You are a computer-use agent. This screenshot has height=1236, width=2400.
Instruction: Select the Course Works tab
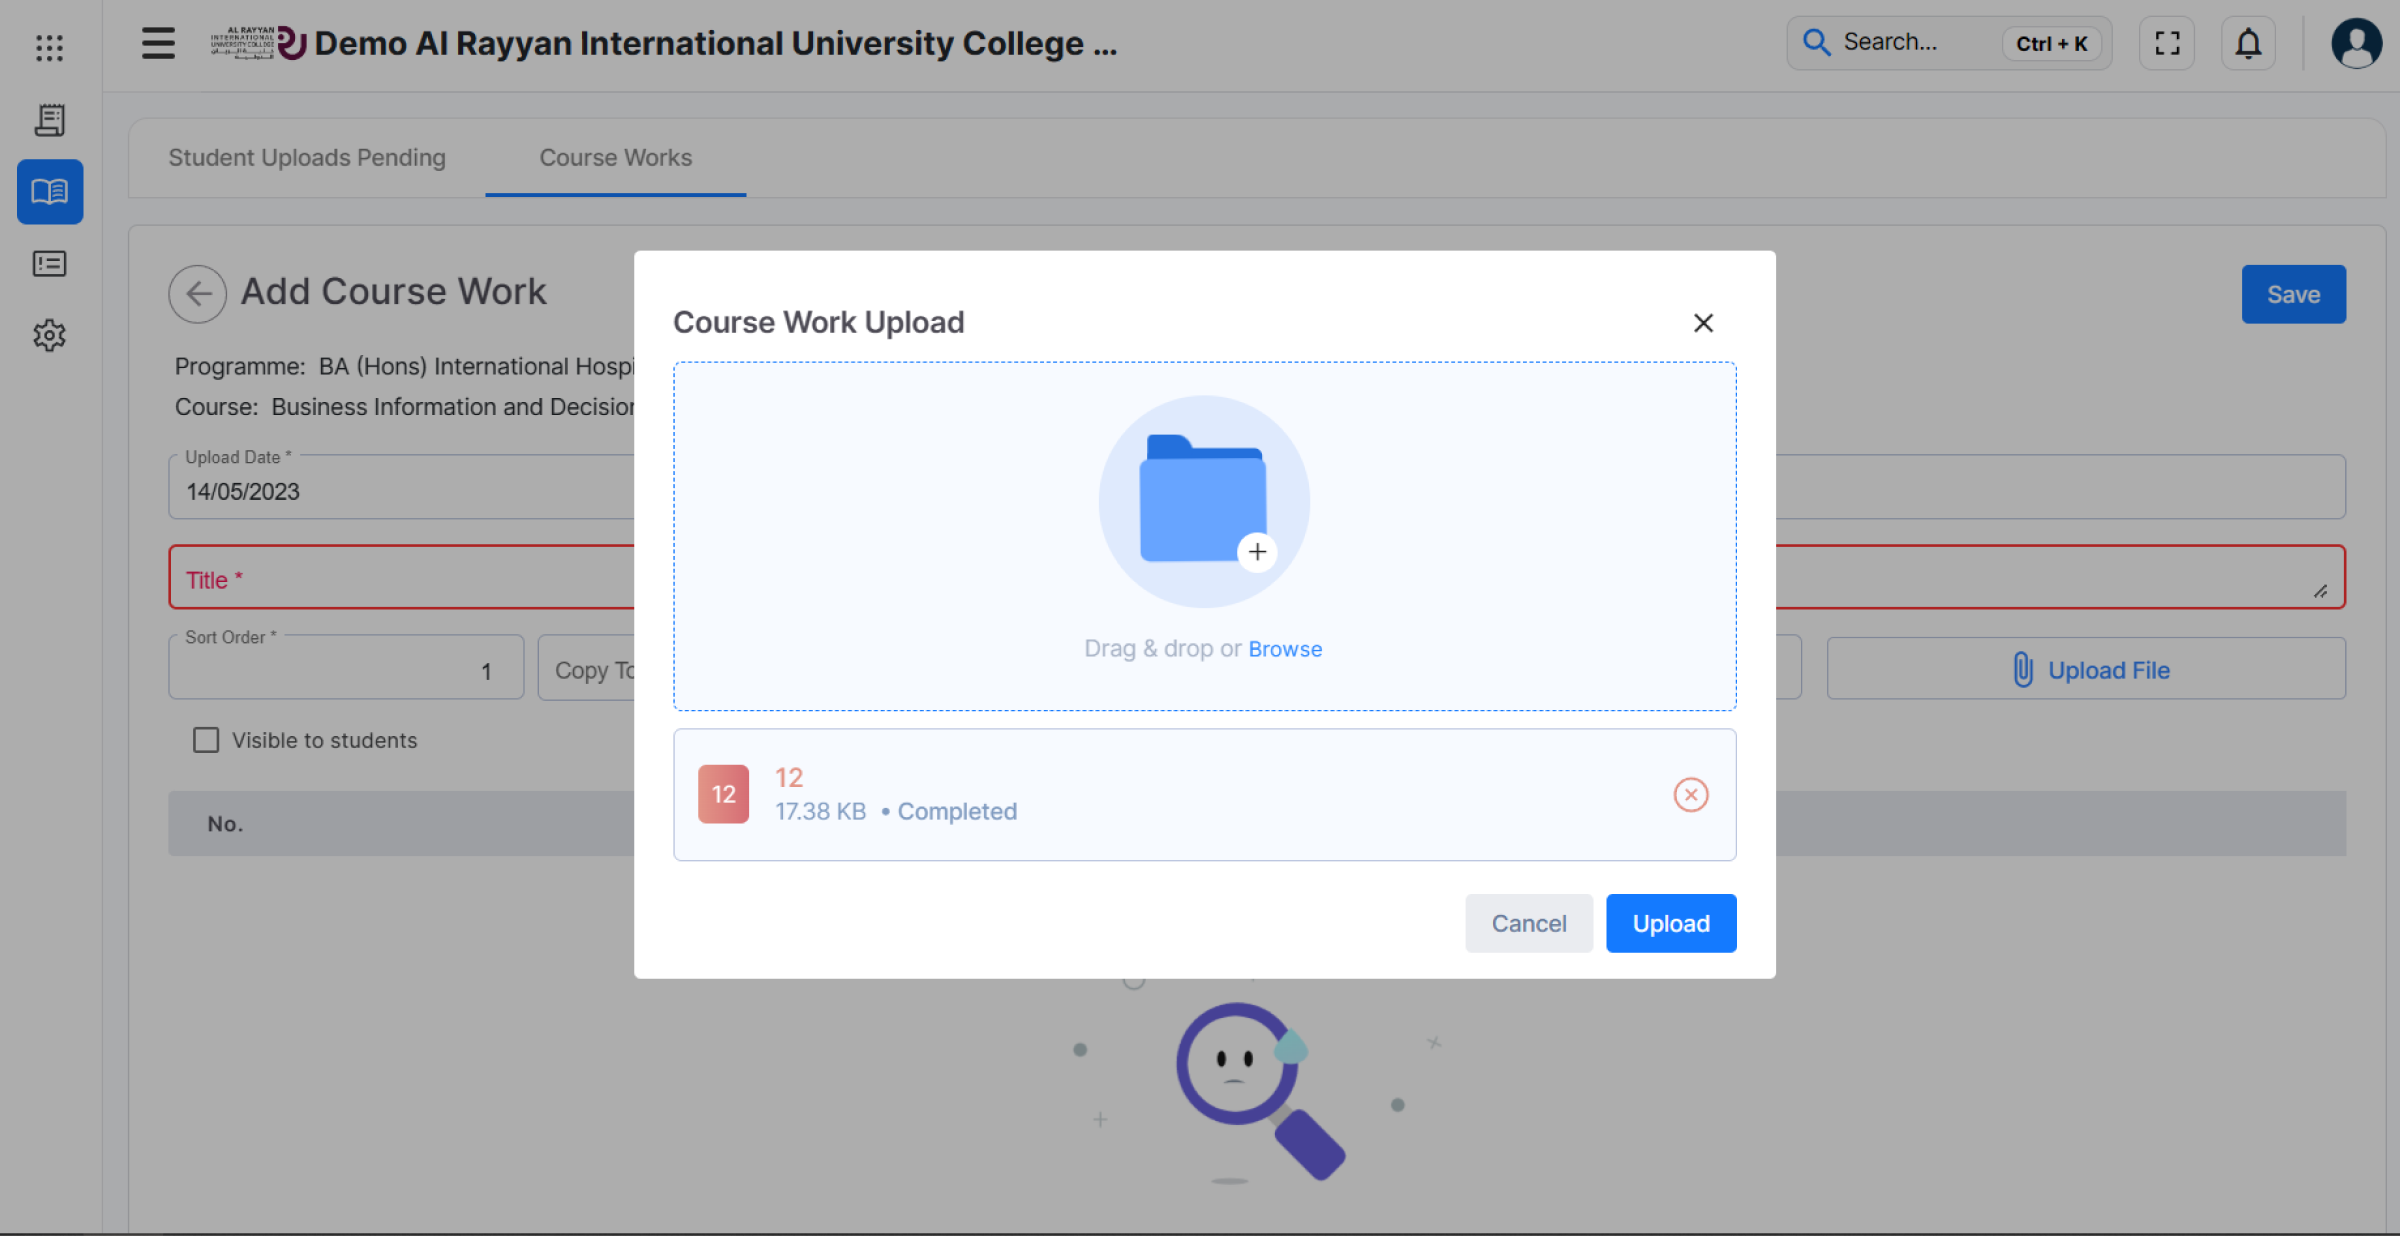[x=616, y=158]
